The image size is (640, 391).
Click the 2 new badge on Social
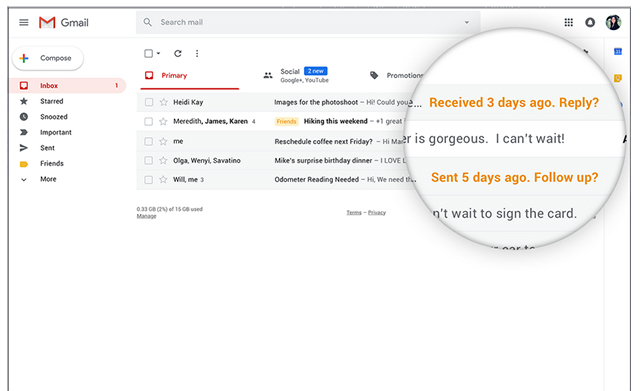pos(316,71)
